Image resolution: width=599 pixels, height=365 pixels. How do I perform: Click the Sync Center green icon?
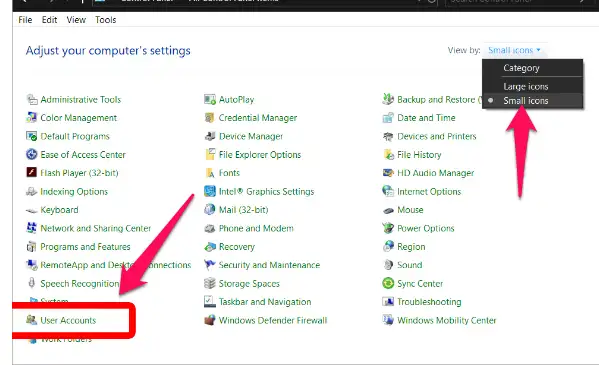tap(388, 283)
